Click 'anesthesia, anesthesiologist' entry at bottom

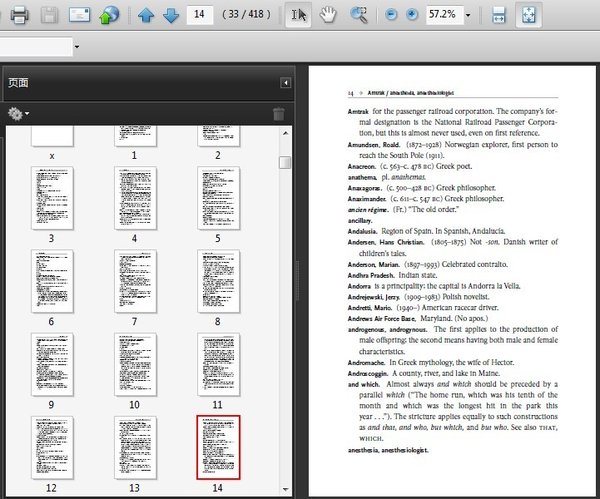[x=388, y=450]
